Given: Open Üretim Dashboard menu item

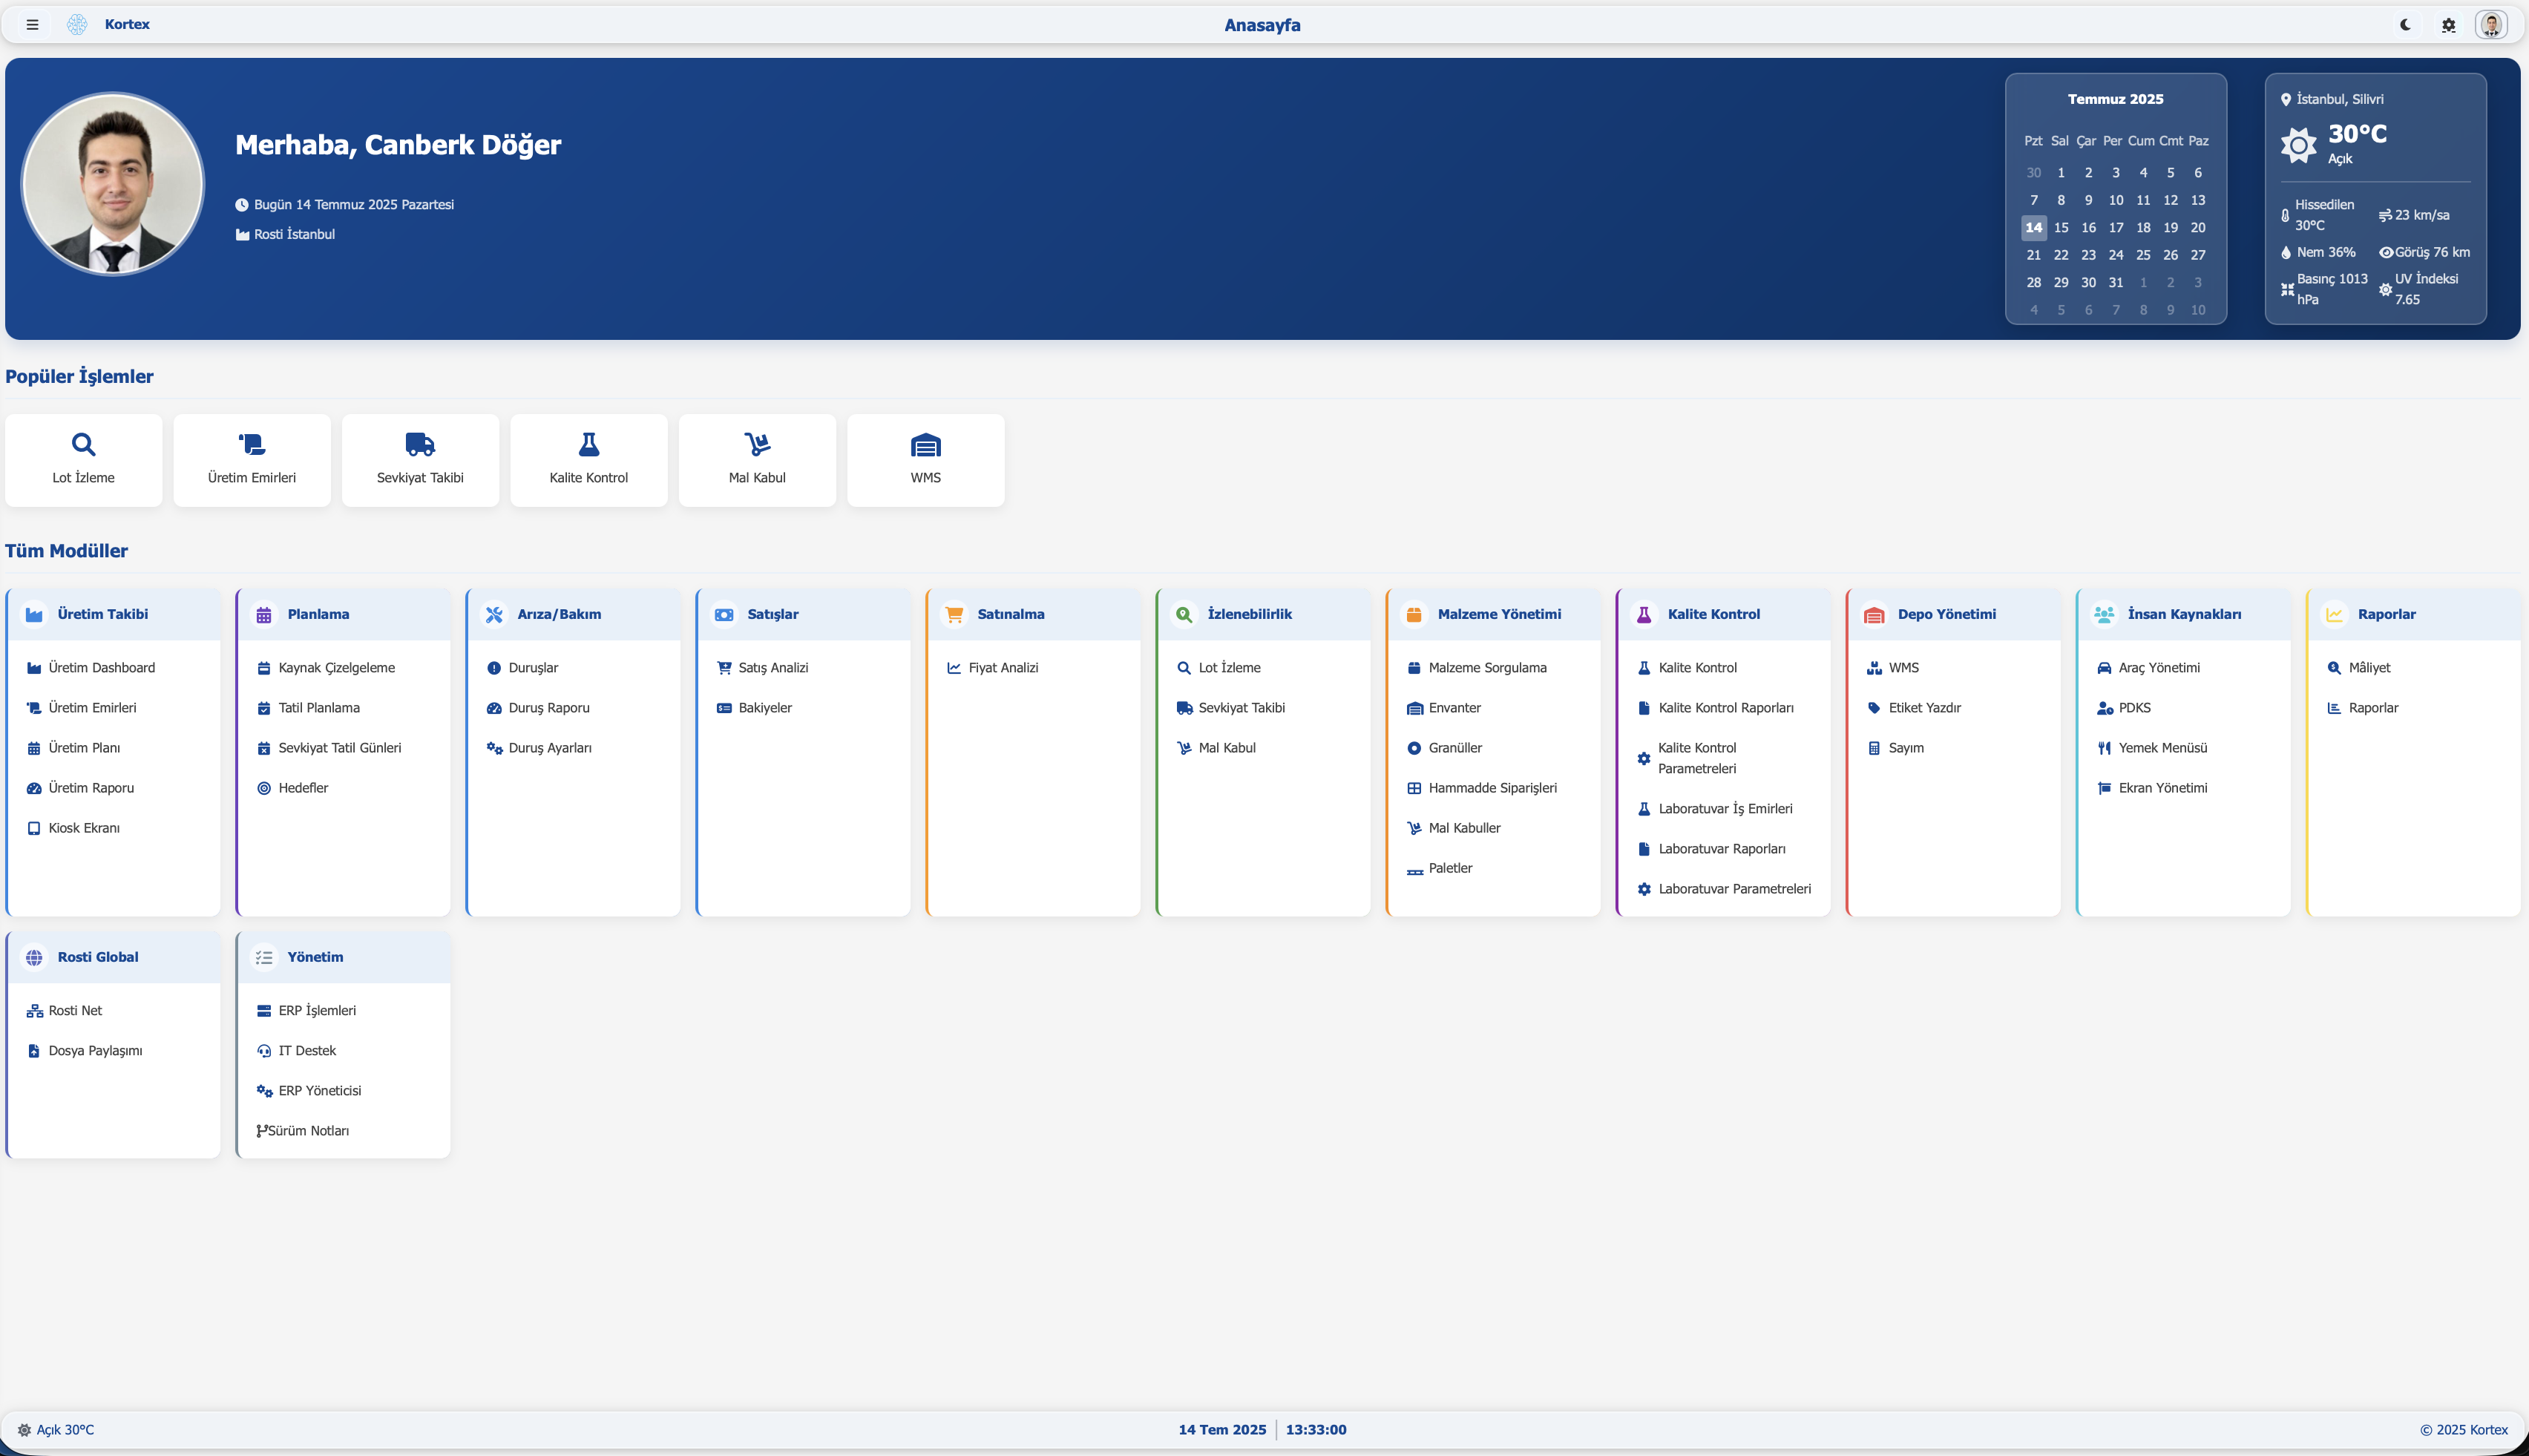Looking at the screenshot, I should tap(101, 668).
